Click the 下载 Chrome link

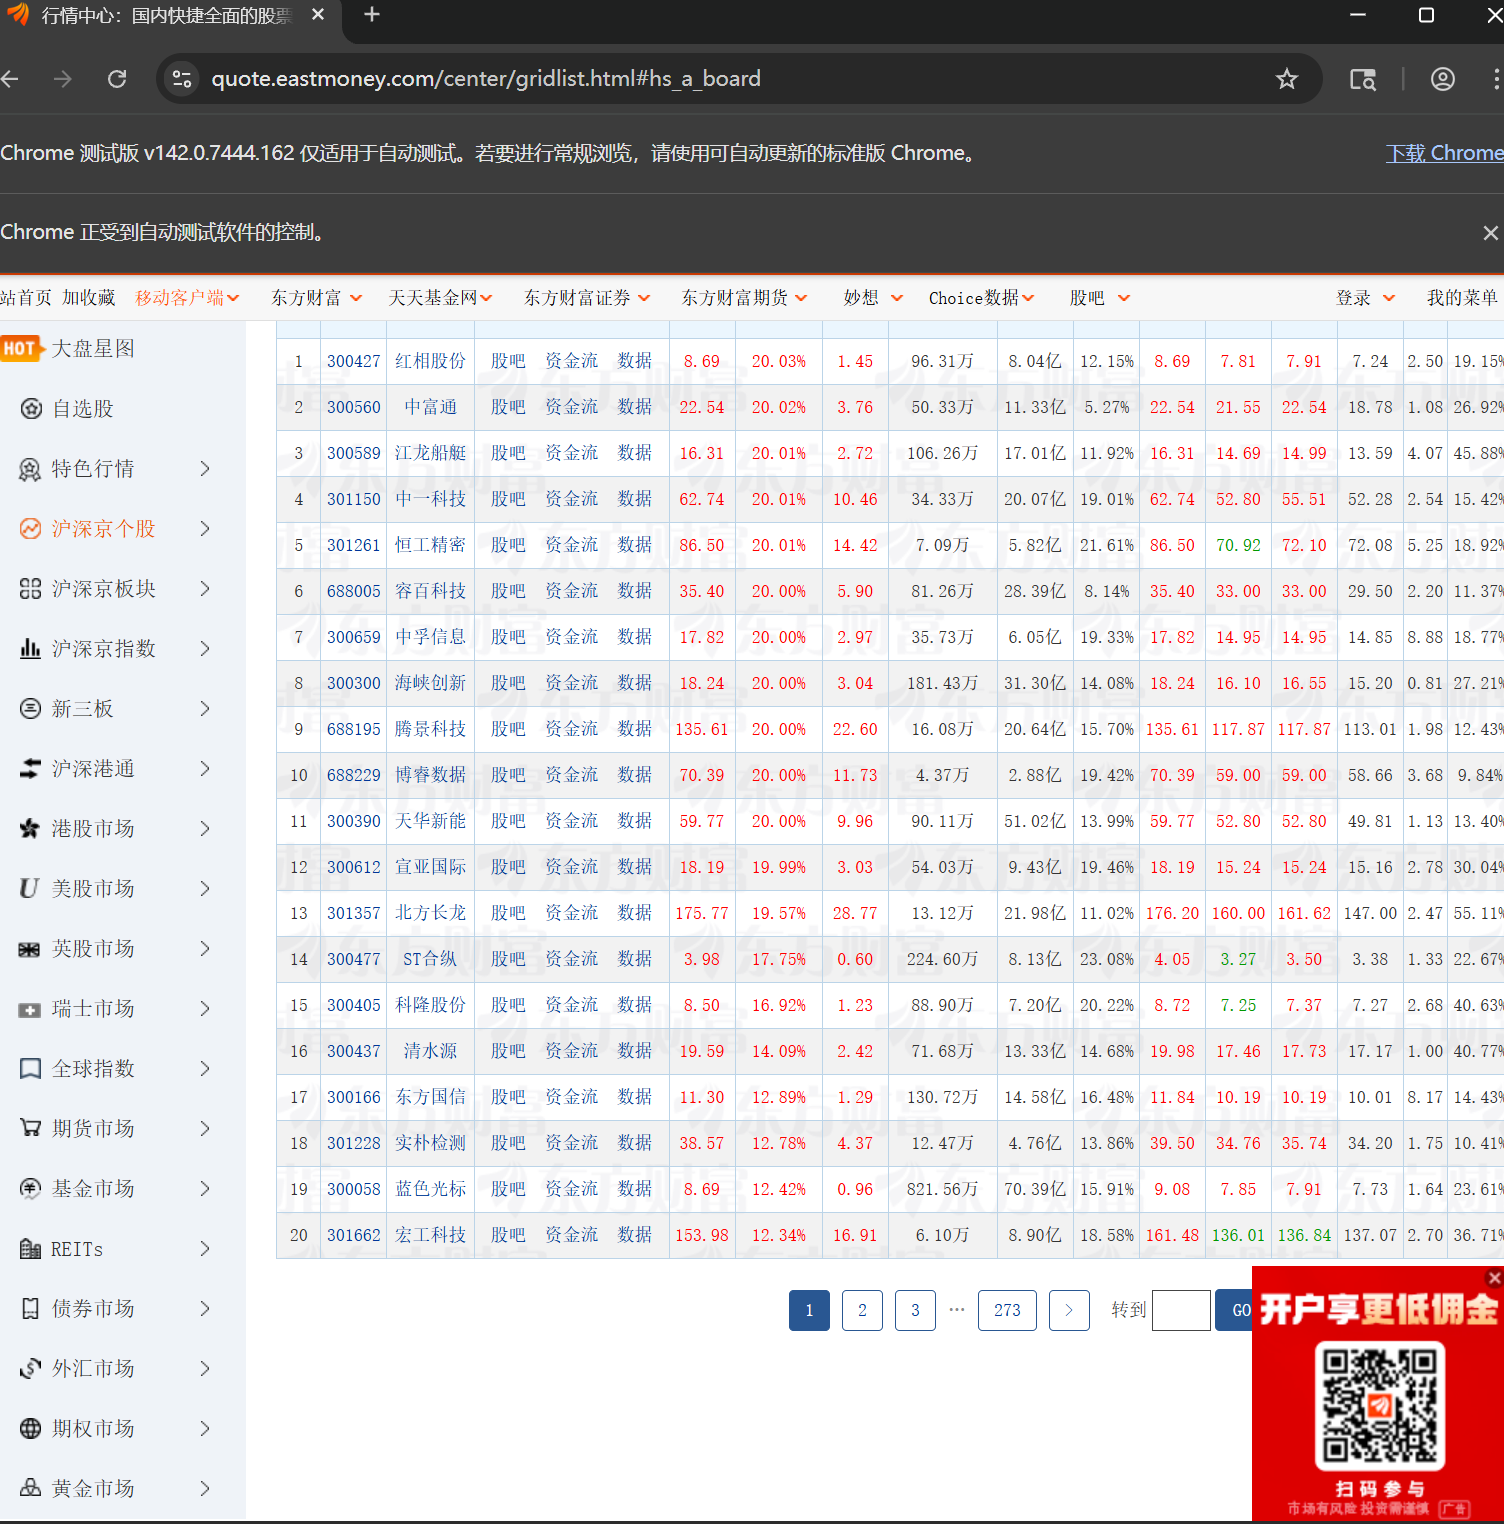point(1445,153)
